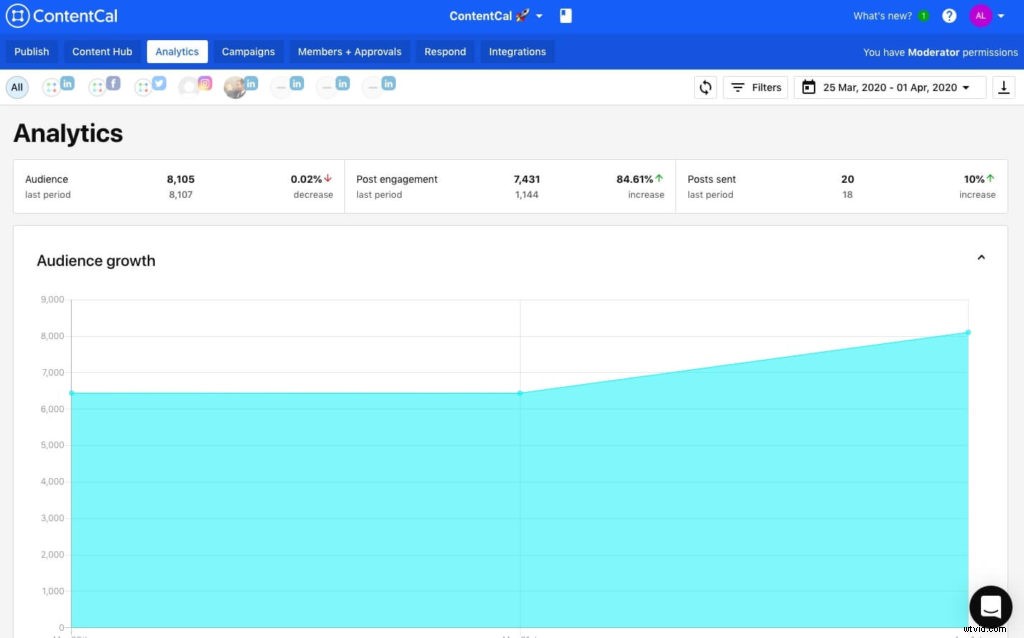Open the Content Hub section
Image resolution: width=1024 pixels, height=638 pixels.
101,51
